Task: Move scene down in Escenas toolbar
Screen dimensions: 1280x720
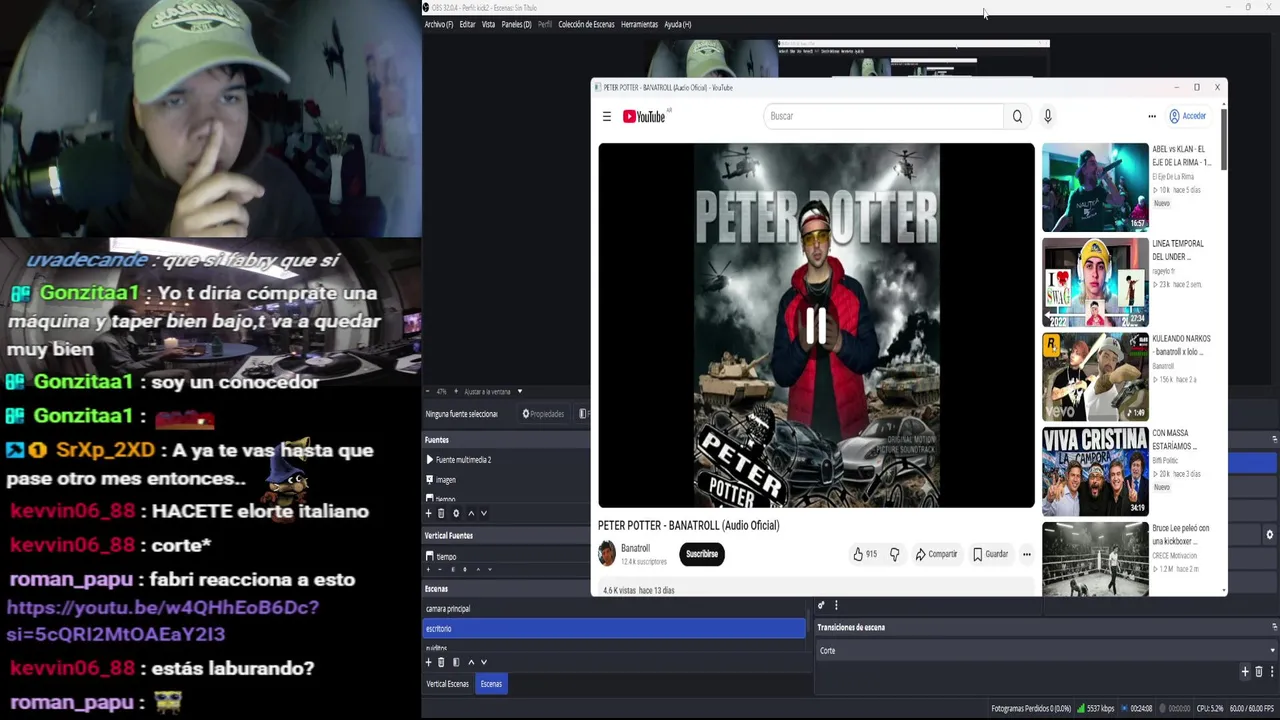Action: (484, 662)
